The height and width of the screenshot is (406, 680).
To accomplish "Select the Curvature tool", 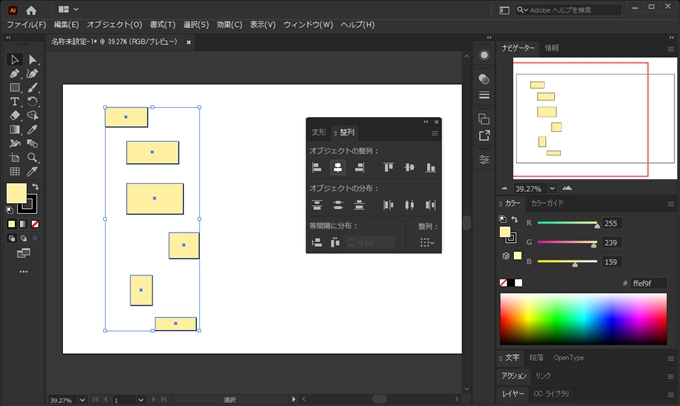I will [33, 73].
